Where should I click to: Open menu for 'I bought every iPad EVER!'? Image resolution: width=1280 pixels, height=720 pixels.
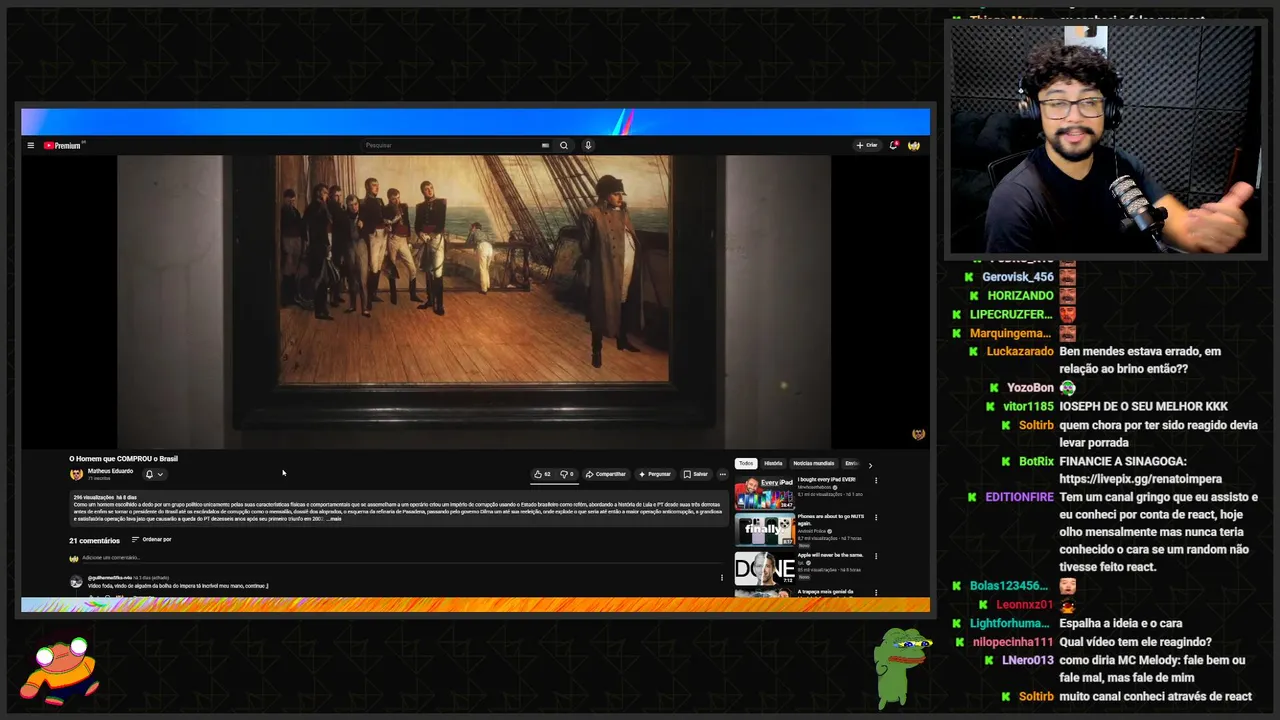pos(876,481)
